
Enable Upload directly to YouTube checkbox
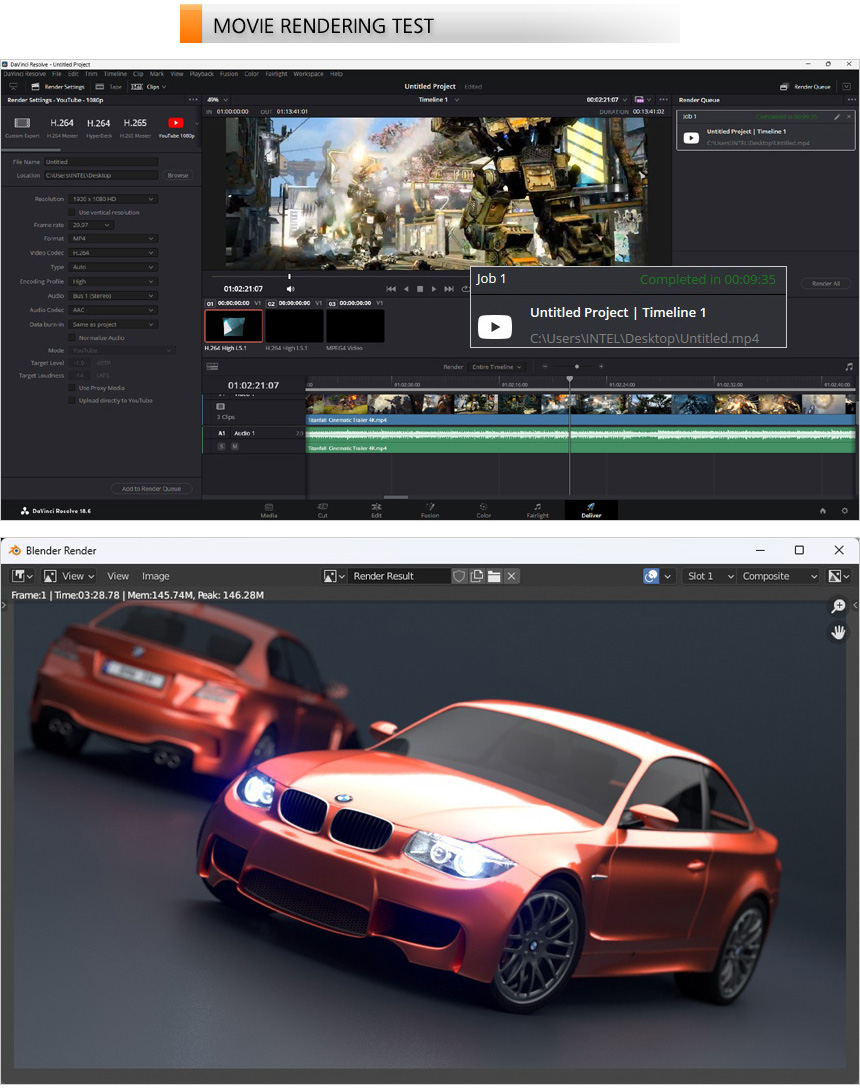(72, 400)
